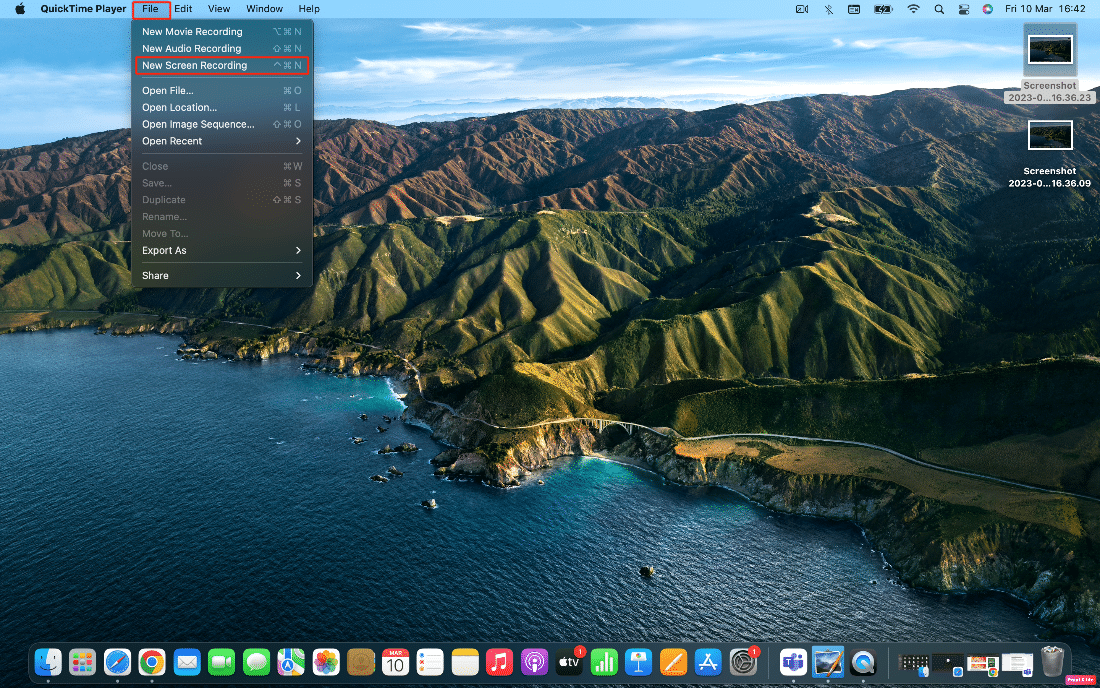Screen dimensions: 1100x688
Task: Expand the Share submenu
Action: (222, 276)
